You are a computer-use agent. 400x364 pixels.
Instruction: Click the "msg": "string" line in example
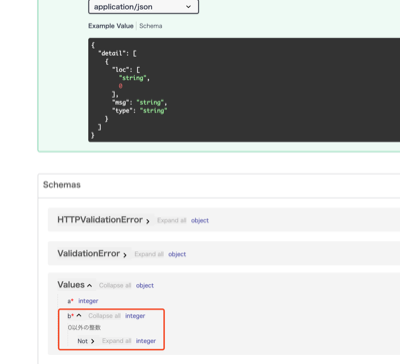coord(140,102)
